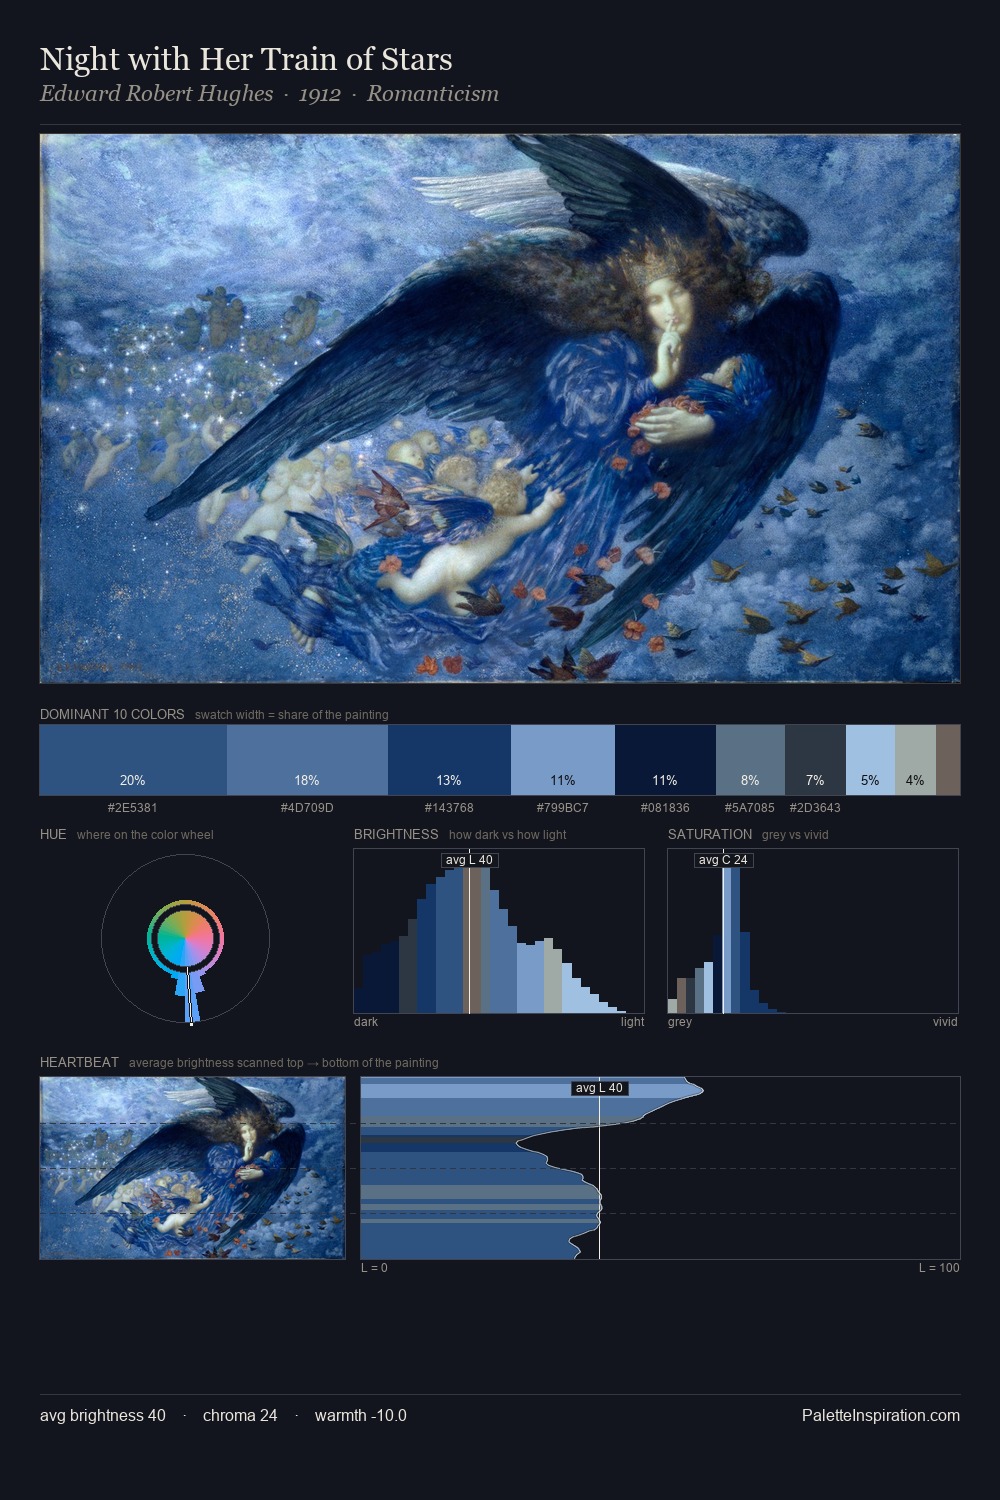Open PaletteInspiration.com link
The image size is (1000, 1500).
881,1415
